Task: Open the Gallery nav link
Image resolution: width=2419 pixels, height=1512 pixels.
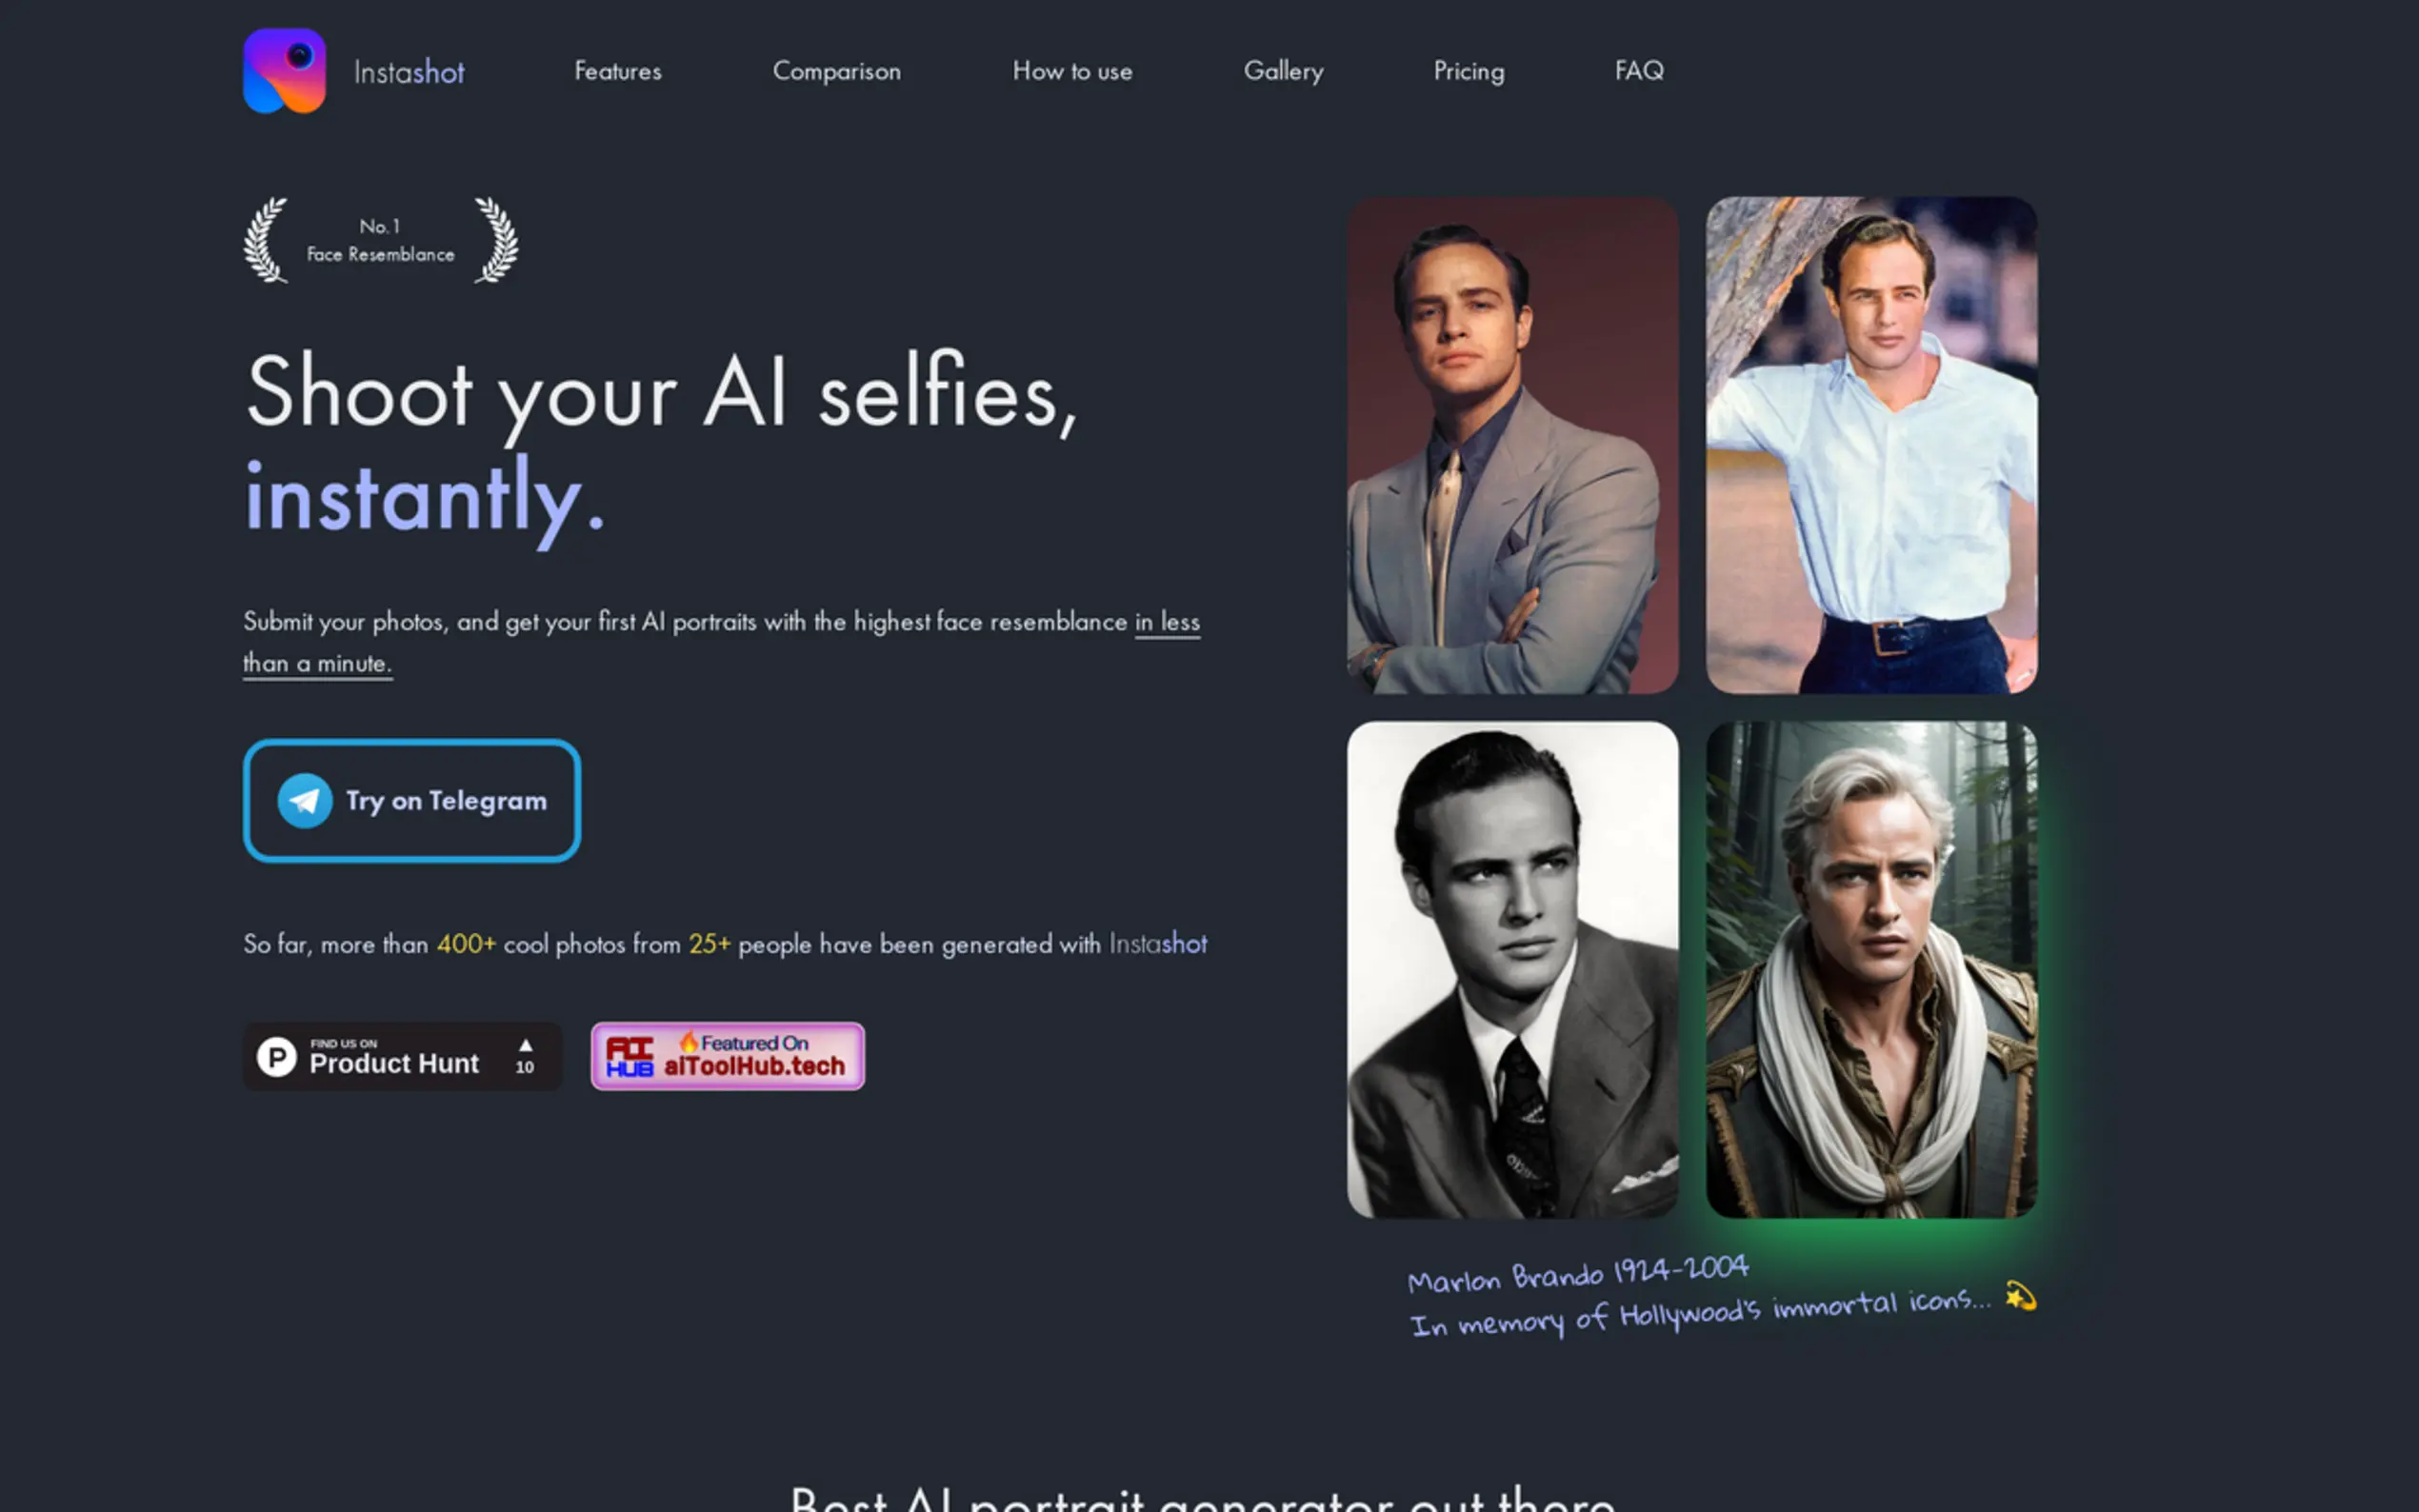Action: pos(1283,71)
